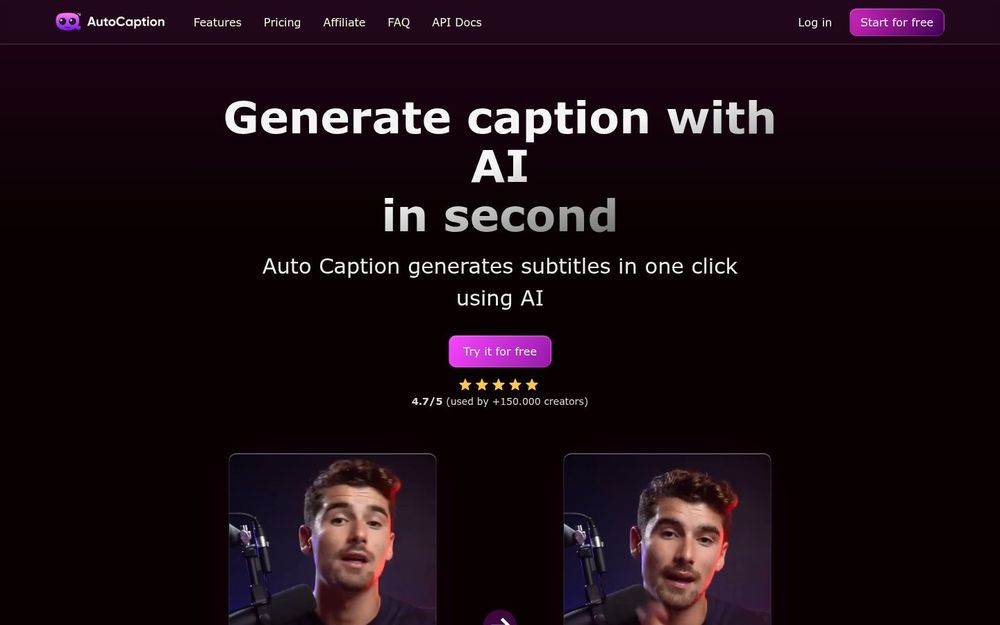Click the fourth rating star
The height and width of the screenshot is (625, 1000).
click(515, 385)
